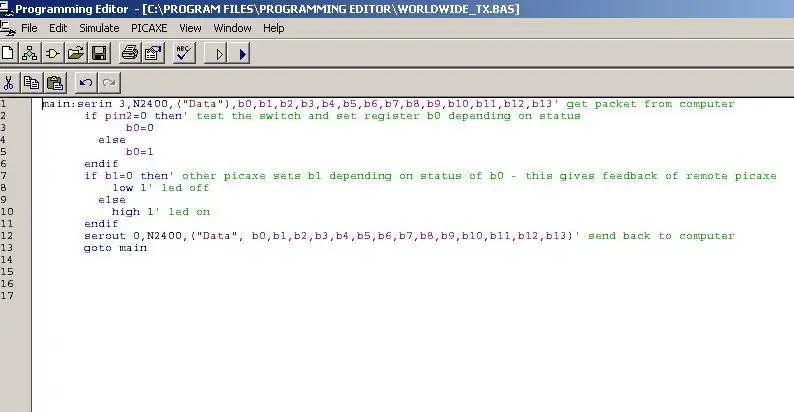Paste from clipboard icon
Image resolution: width=794 pixels, height=412 pixels.
click(55, 83)
